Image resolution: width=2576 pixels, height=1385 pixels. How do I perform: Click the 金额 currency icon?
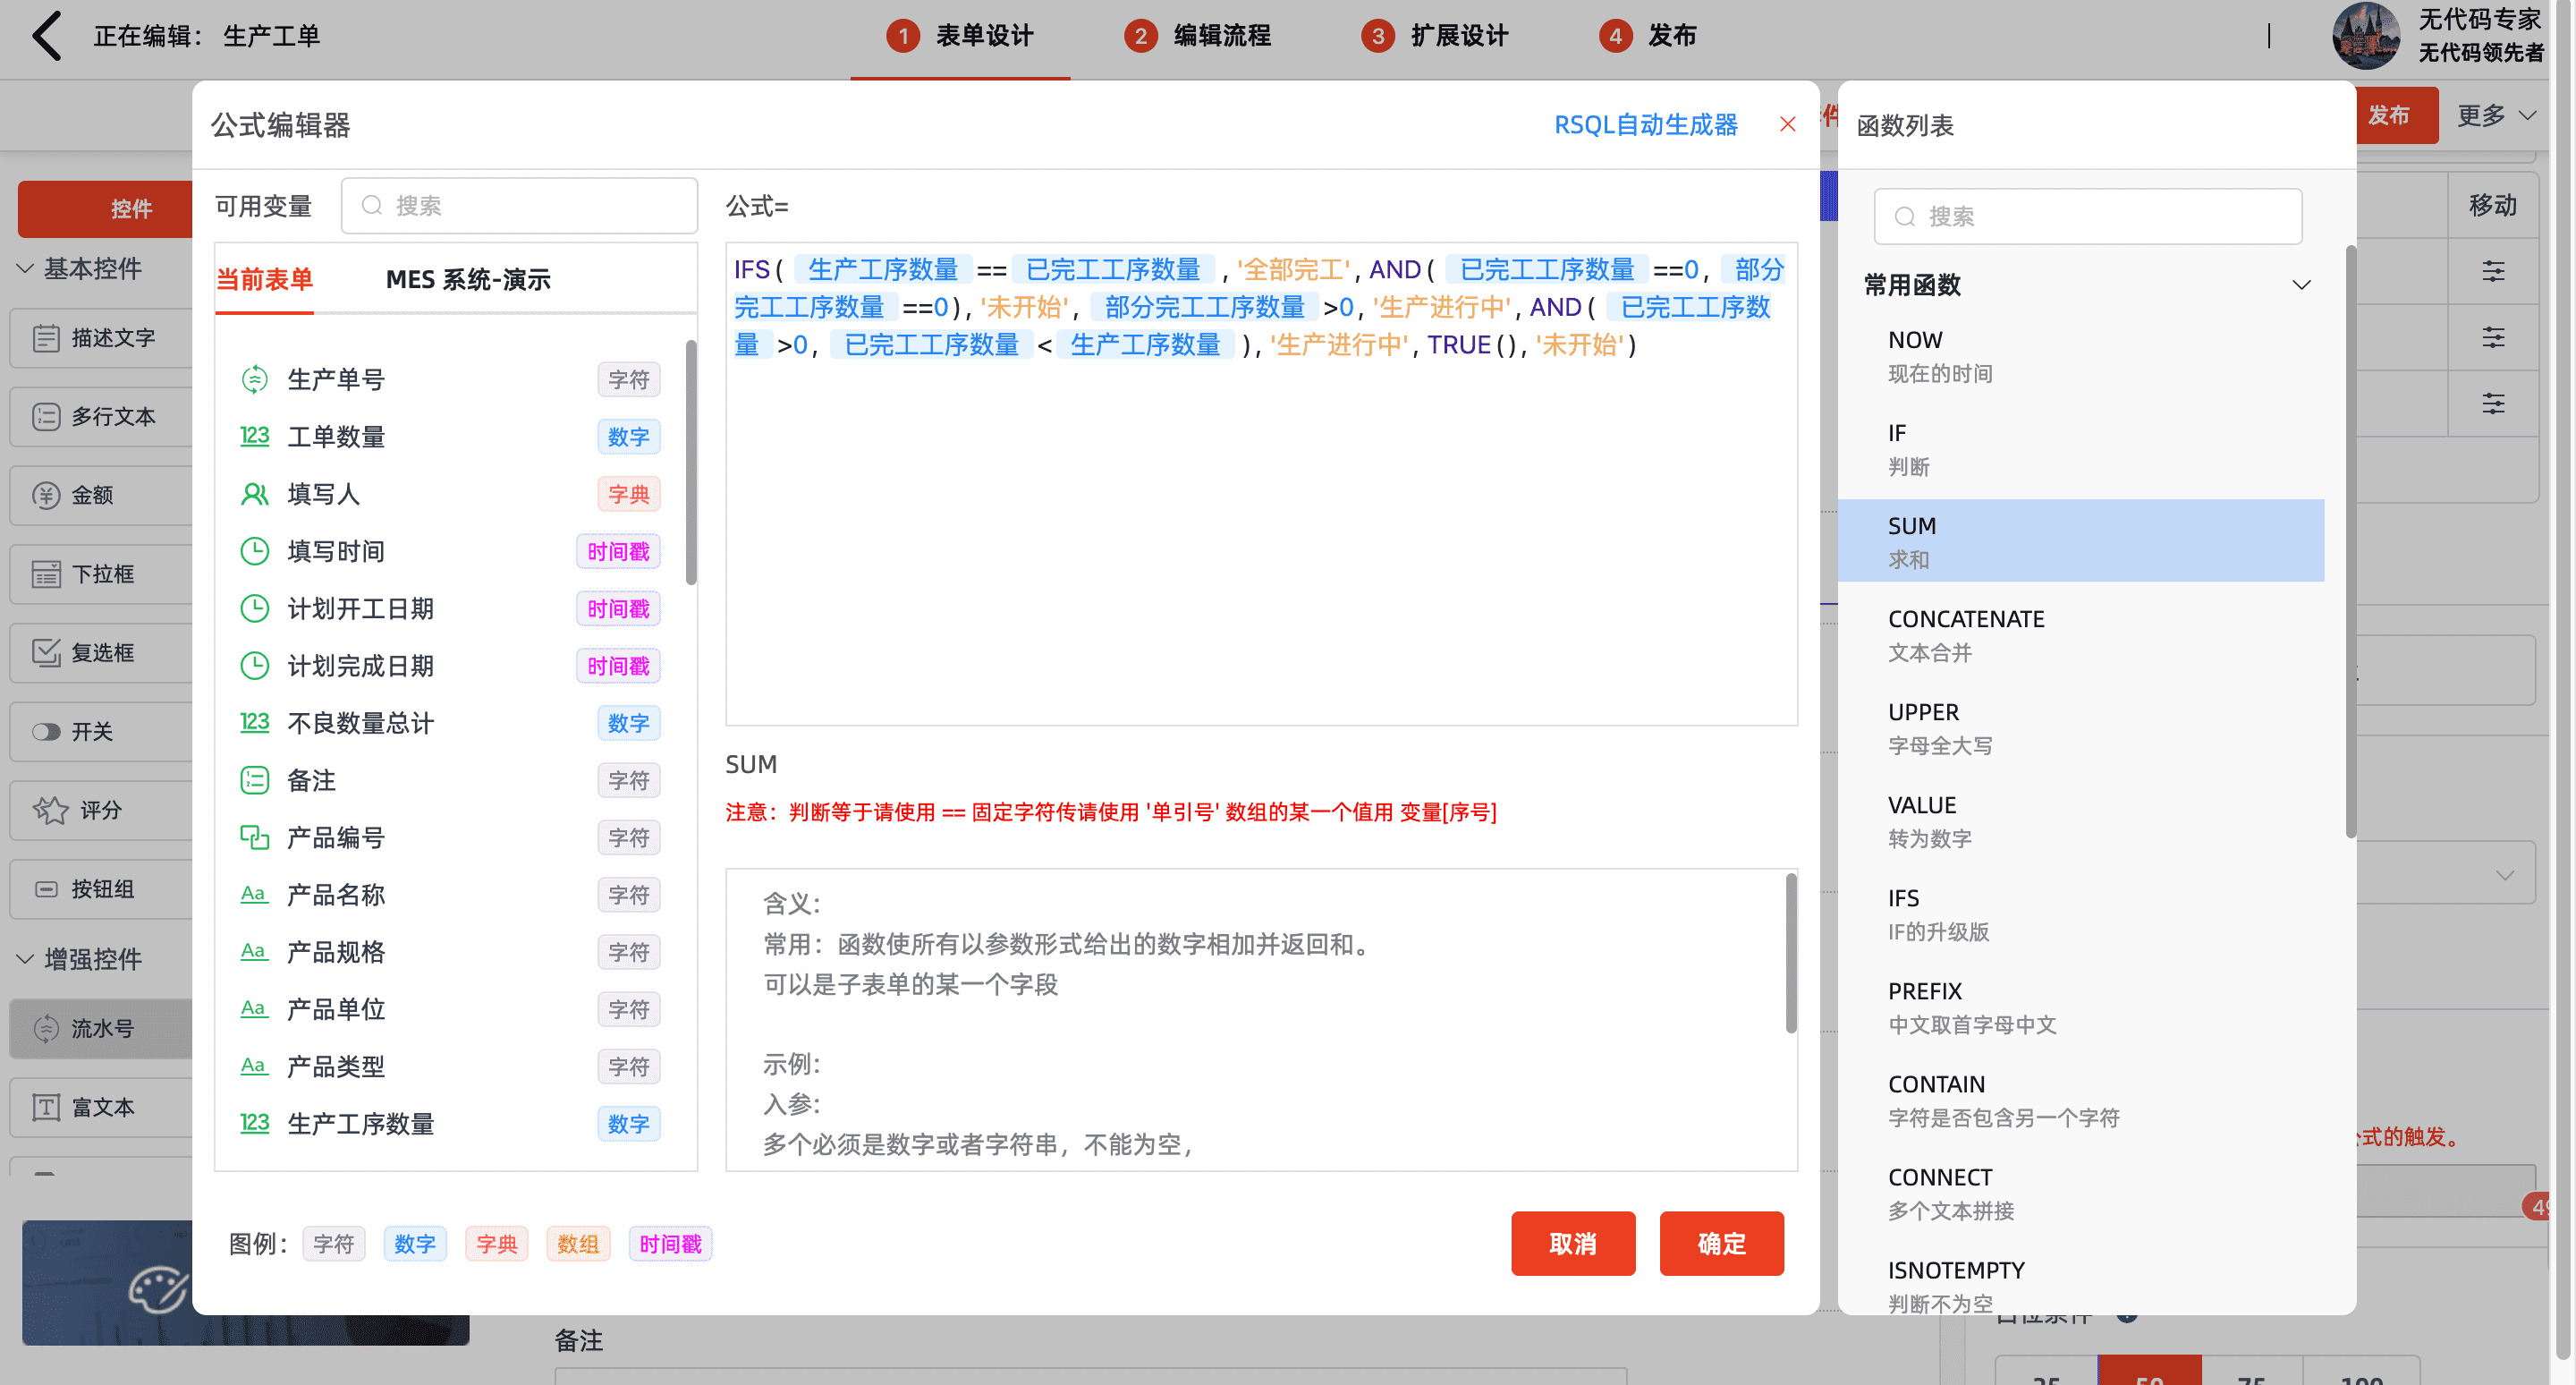pos(46,495)
